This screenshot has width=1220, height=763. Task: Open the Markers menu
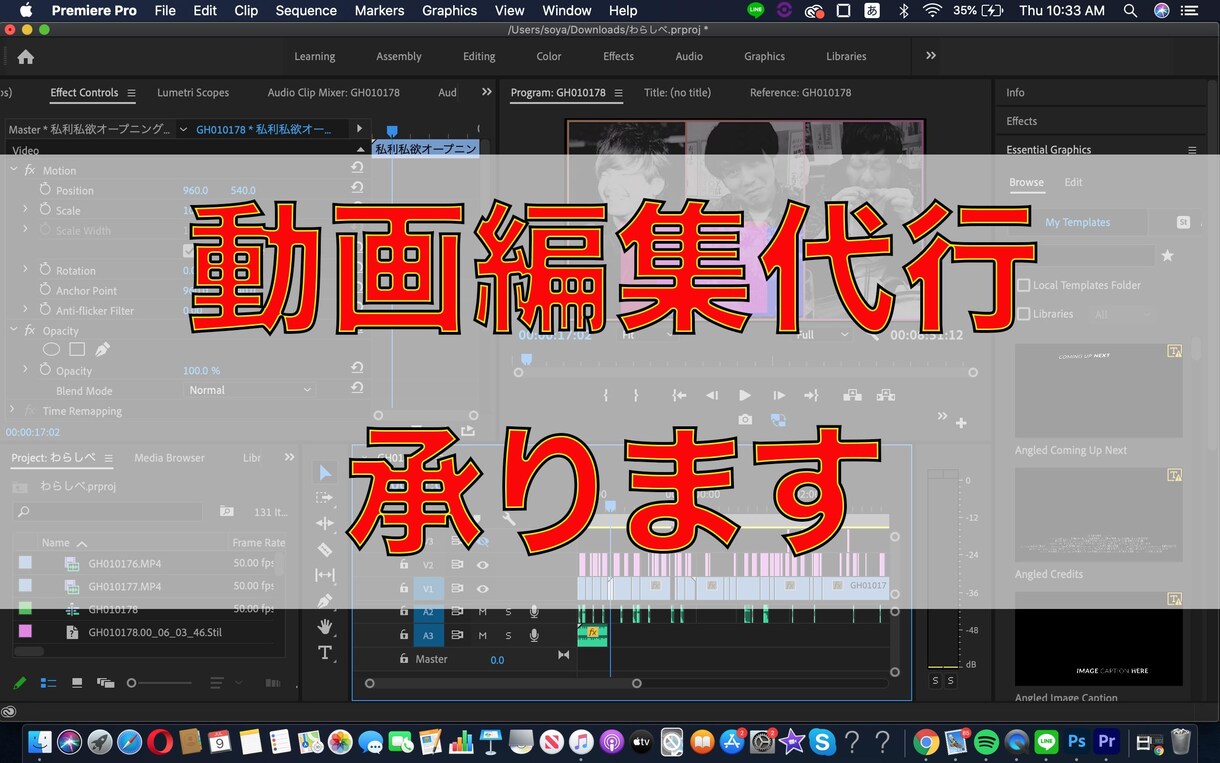[x=380, y=10]
